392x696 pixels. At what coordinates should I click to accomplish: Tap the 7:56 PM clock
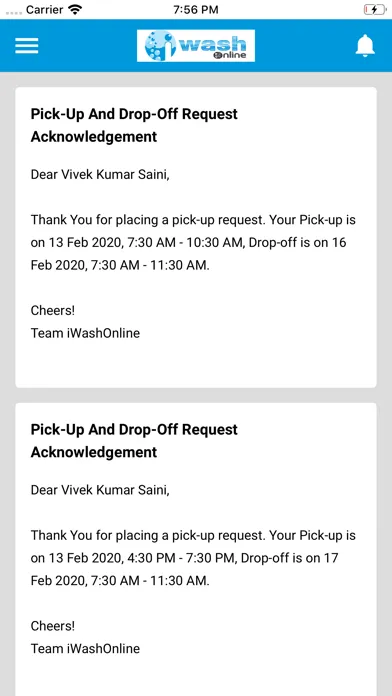click(x=196, y=10)
